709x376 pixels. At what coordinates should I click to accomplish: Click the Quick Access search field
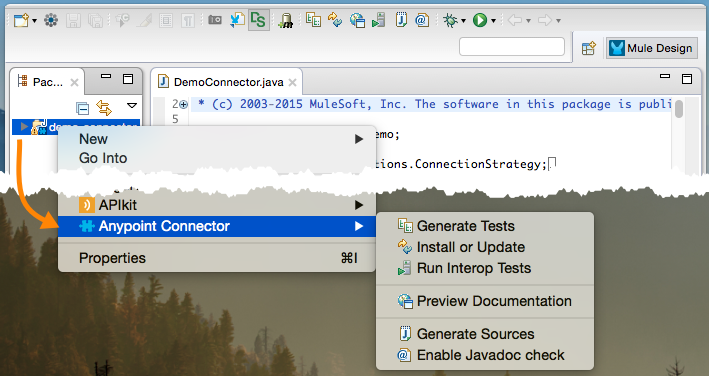coord(512,47)
